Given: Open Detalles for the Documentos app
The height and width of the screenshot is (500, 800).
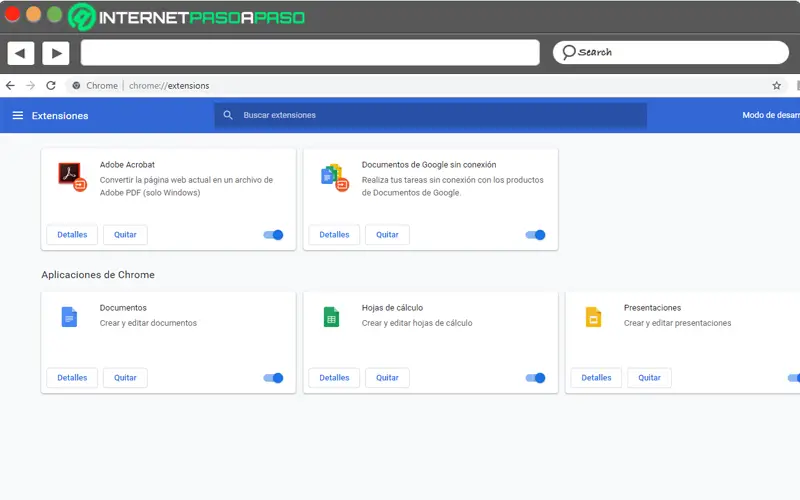Looking at the screenshot, I should (72, 378).
